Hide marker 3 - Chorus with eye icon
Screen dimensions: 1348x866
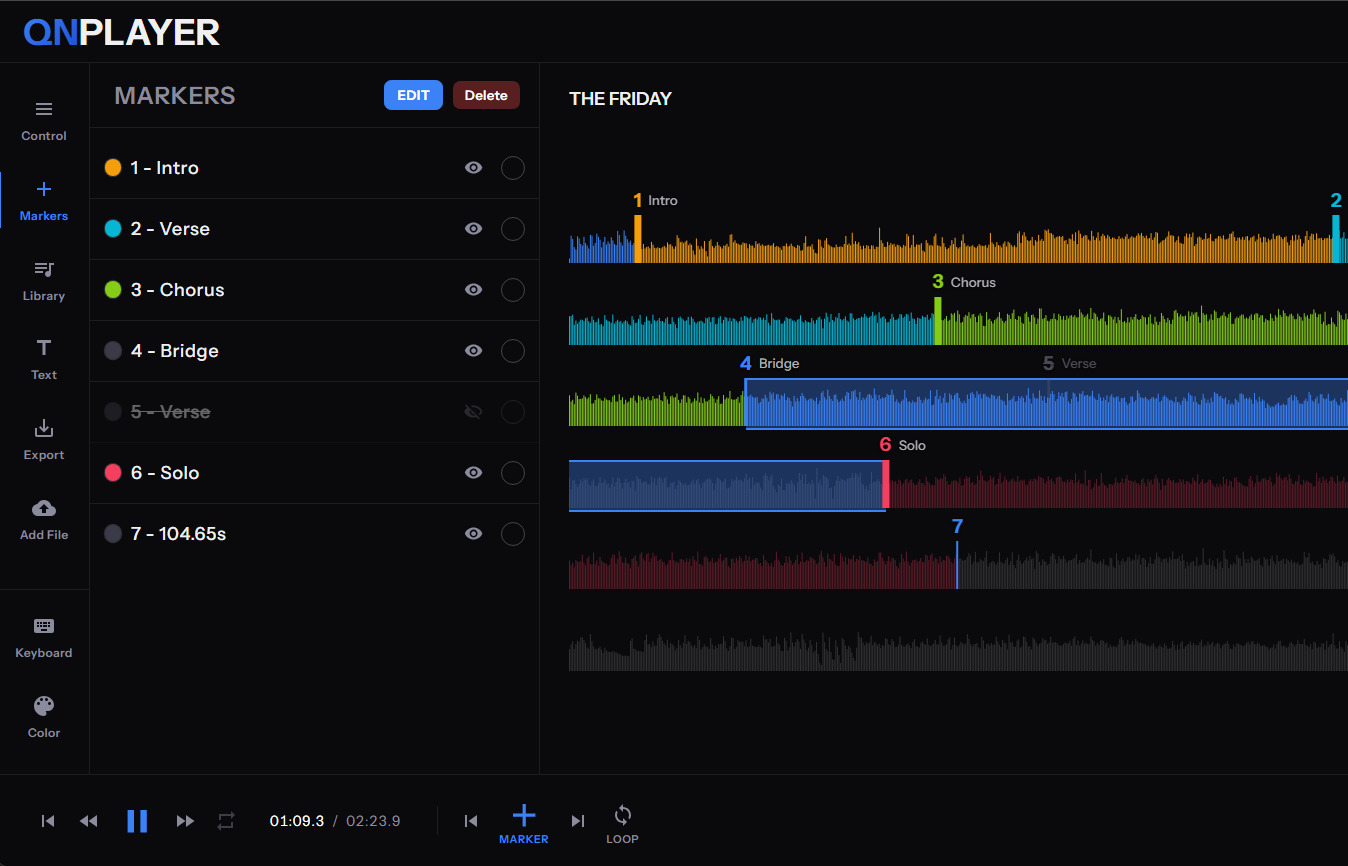click(474, 290)
